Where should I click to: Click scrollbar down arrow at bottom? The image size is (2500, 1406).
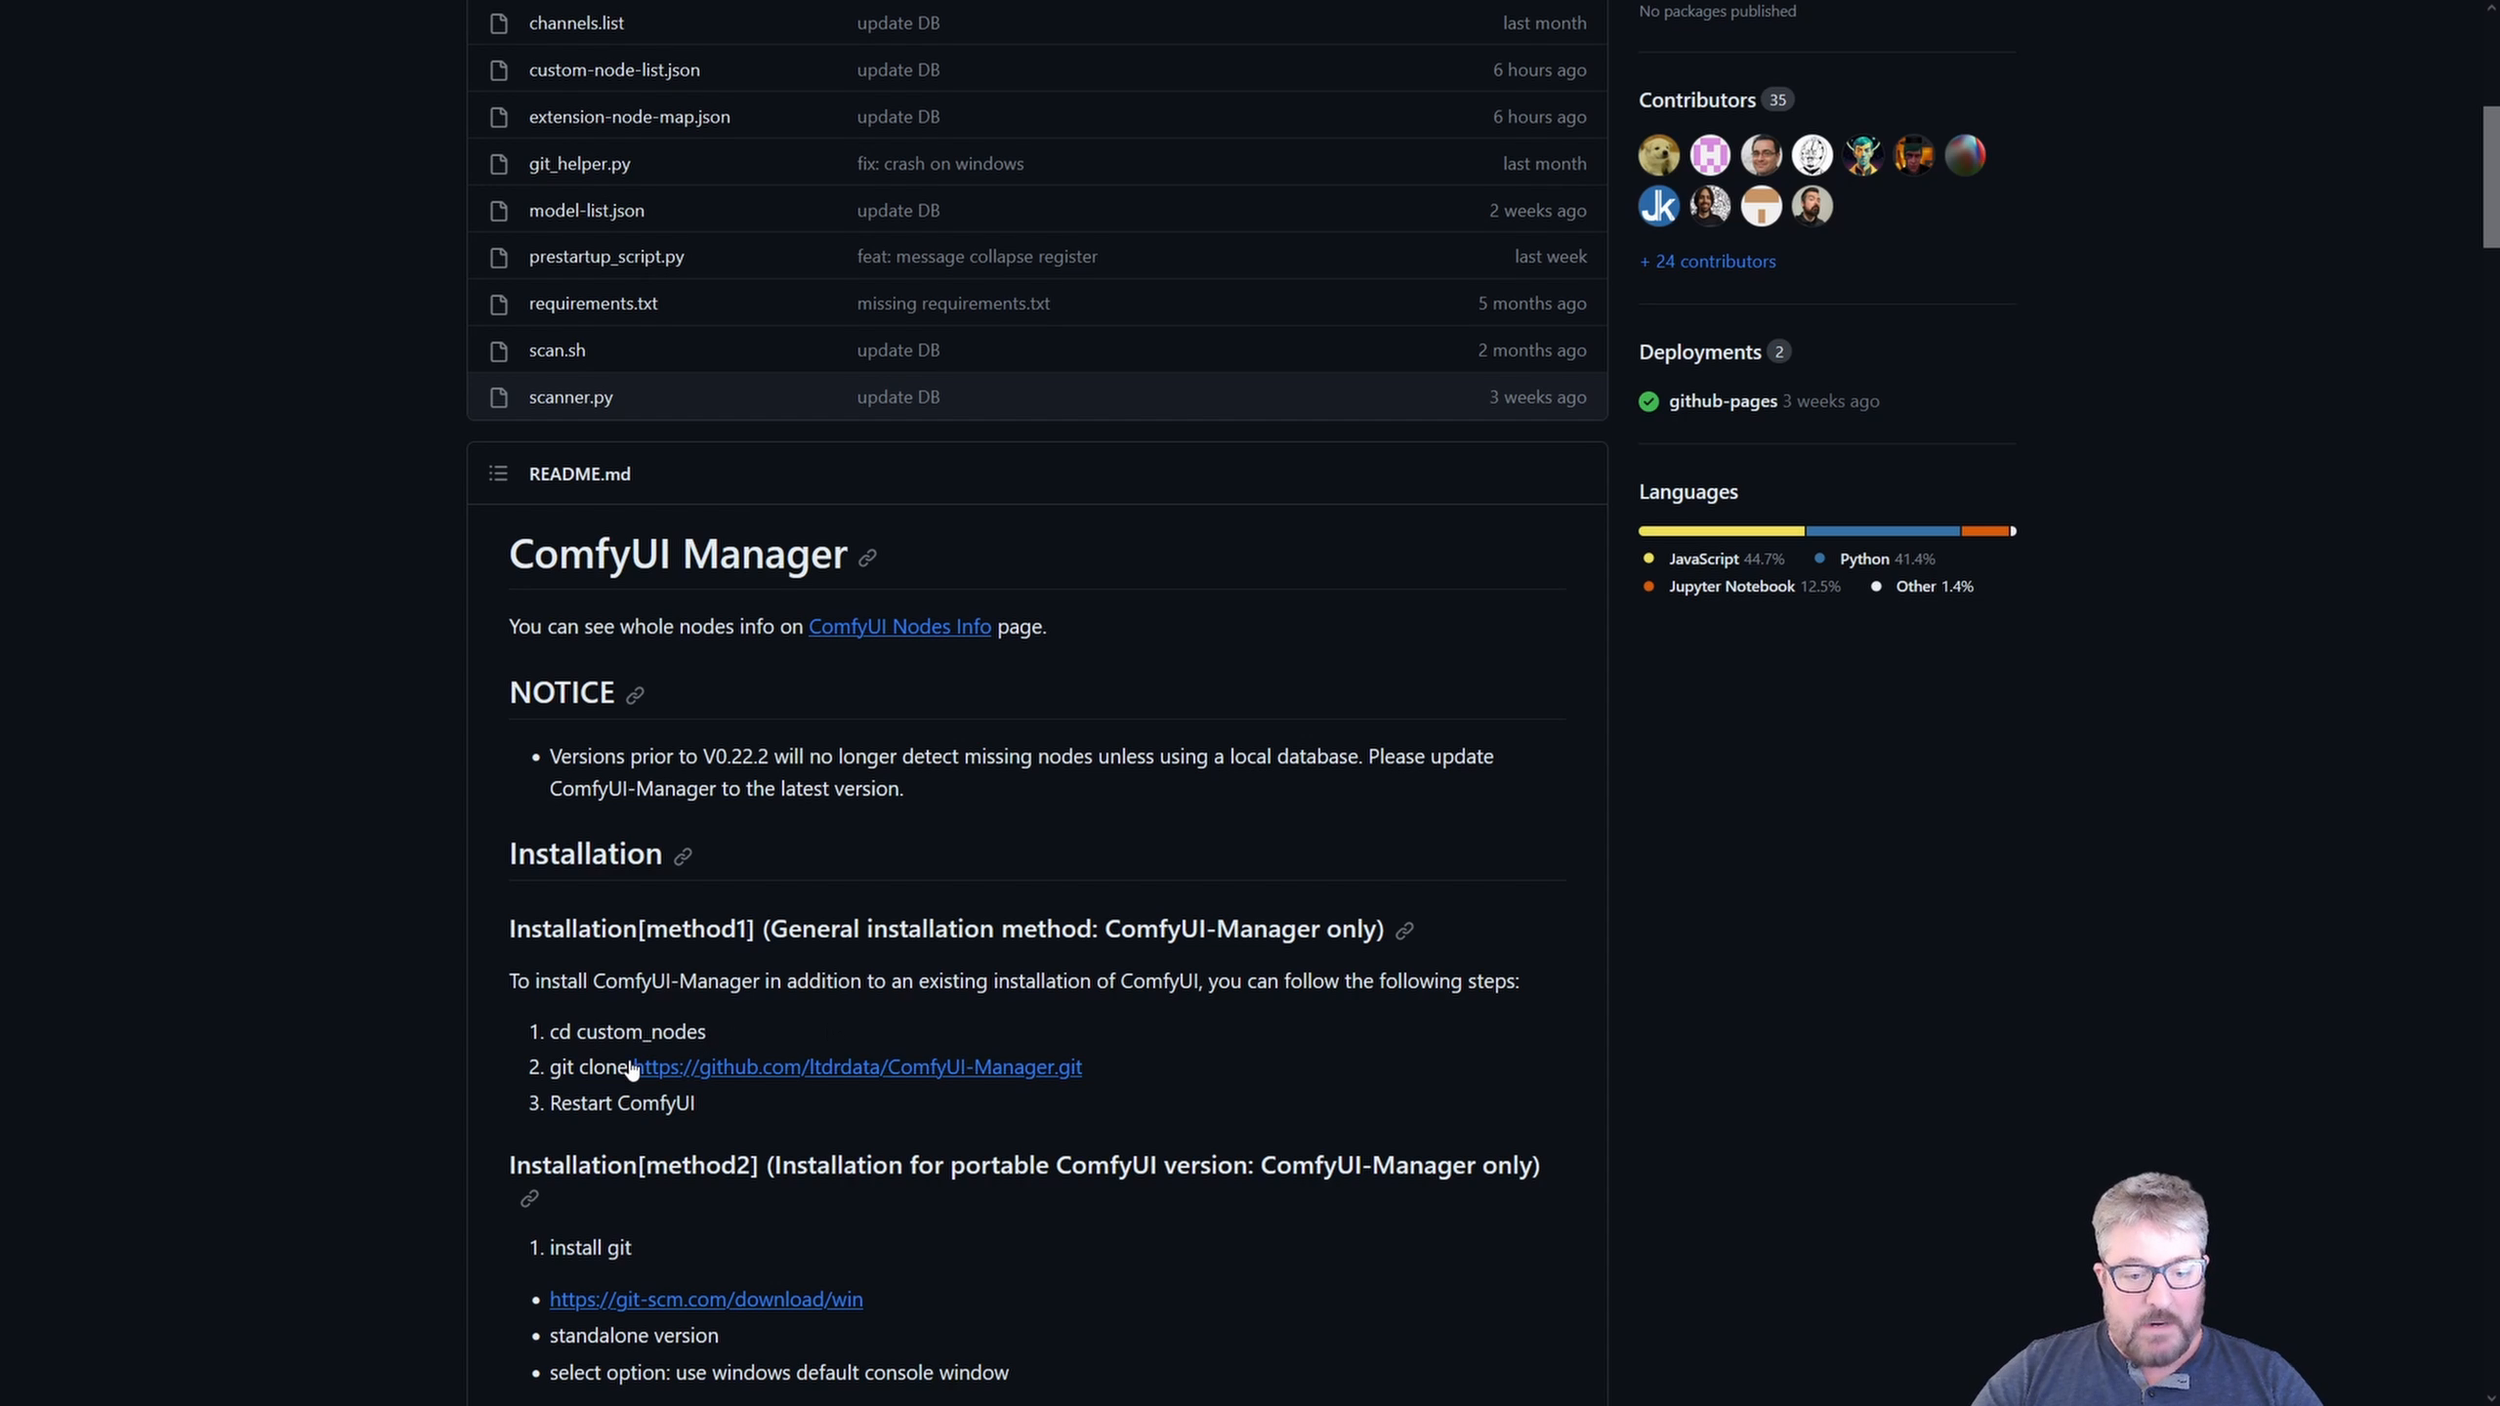[2491, 1397]
